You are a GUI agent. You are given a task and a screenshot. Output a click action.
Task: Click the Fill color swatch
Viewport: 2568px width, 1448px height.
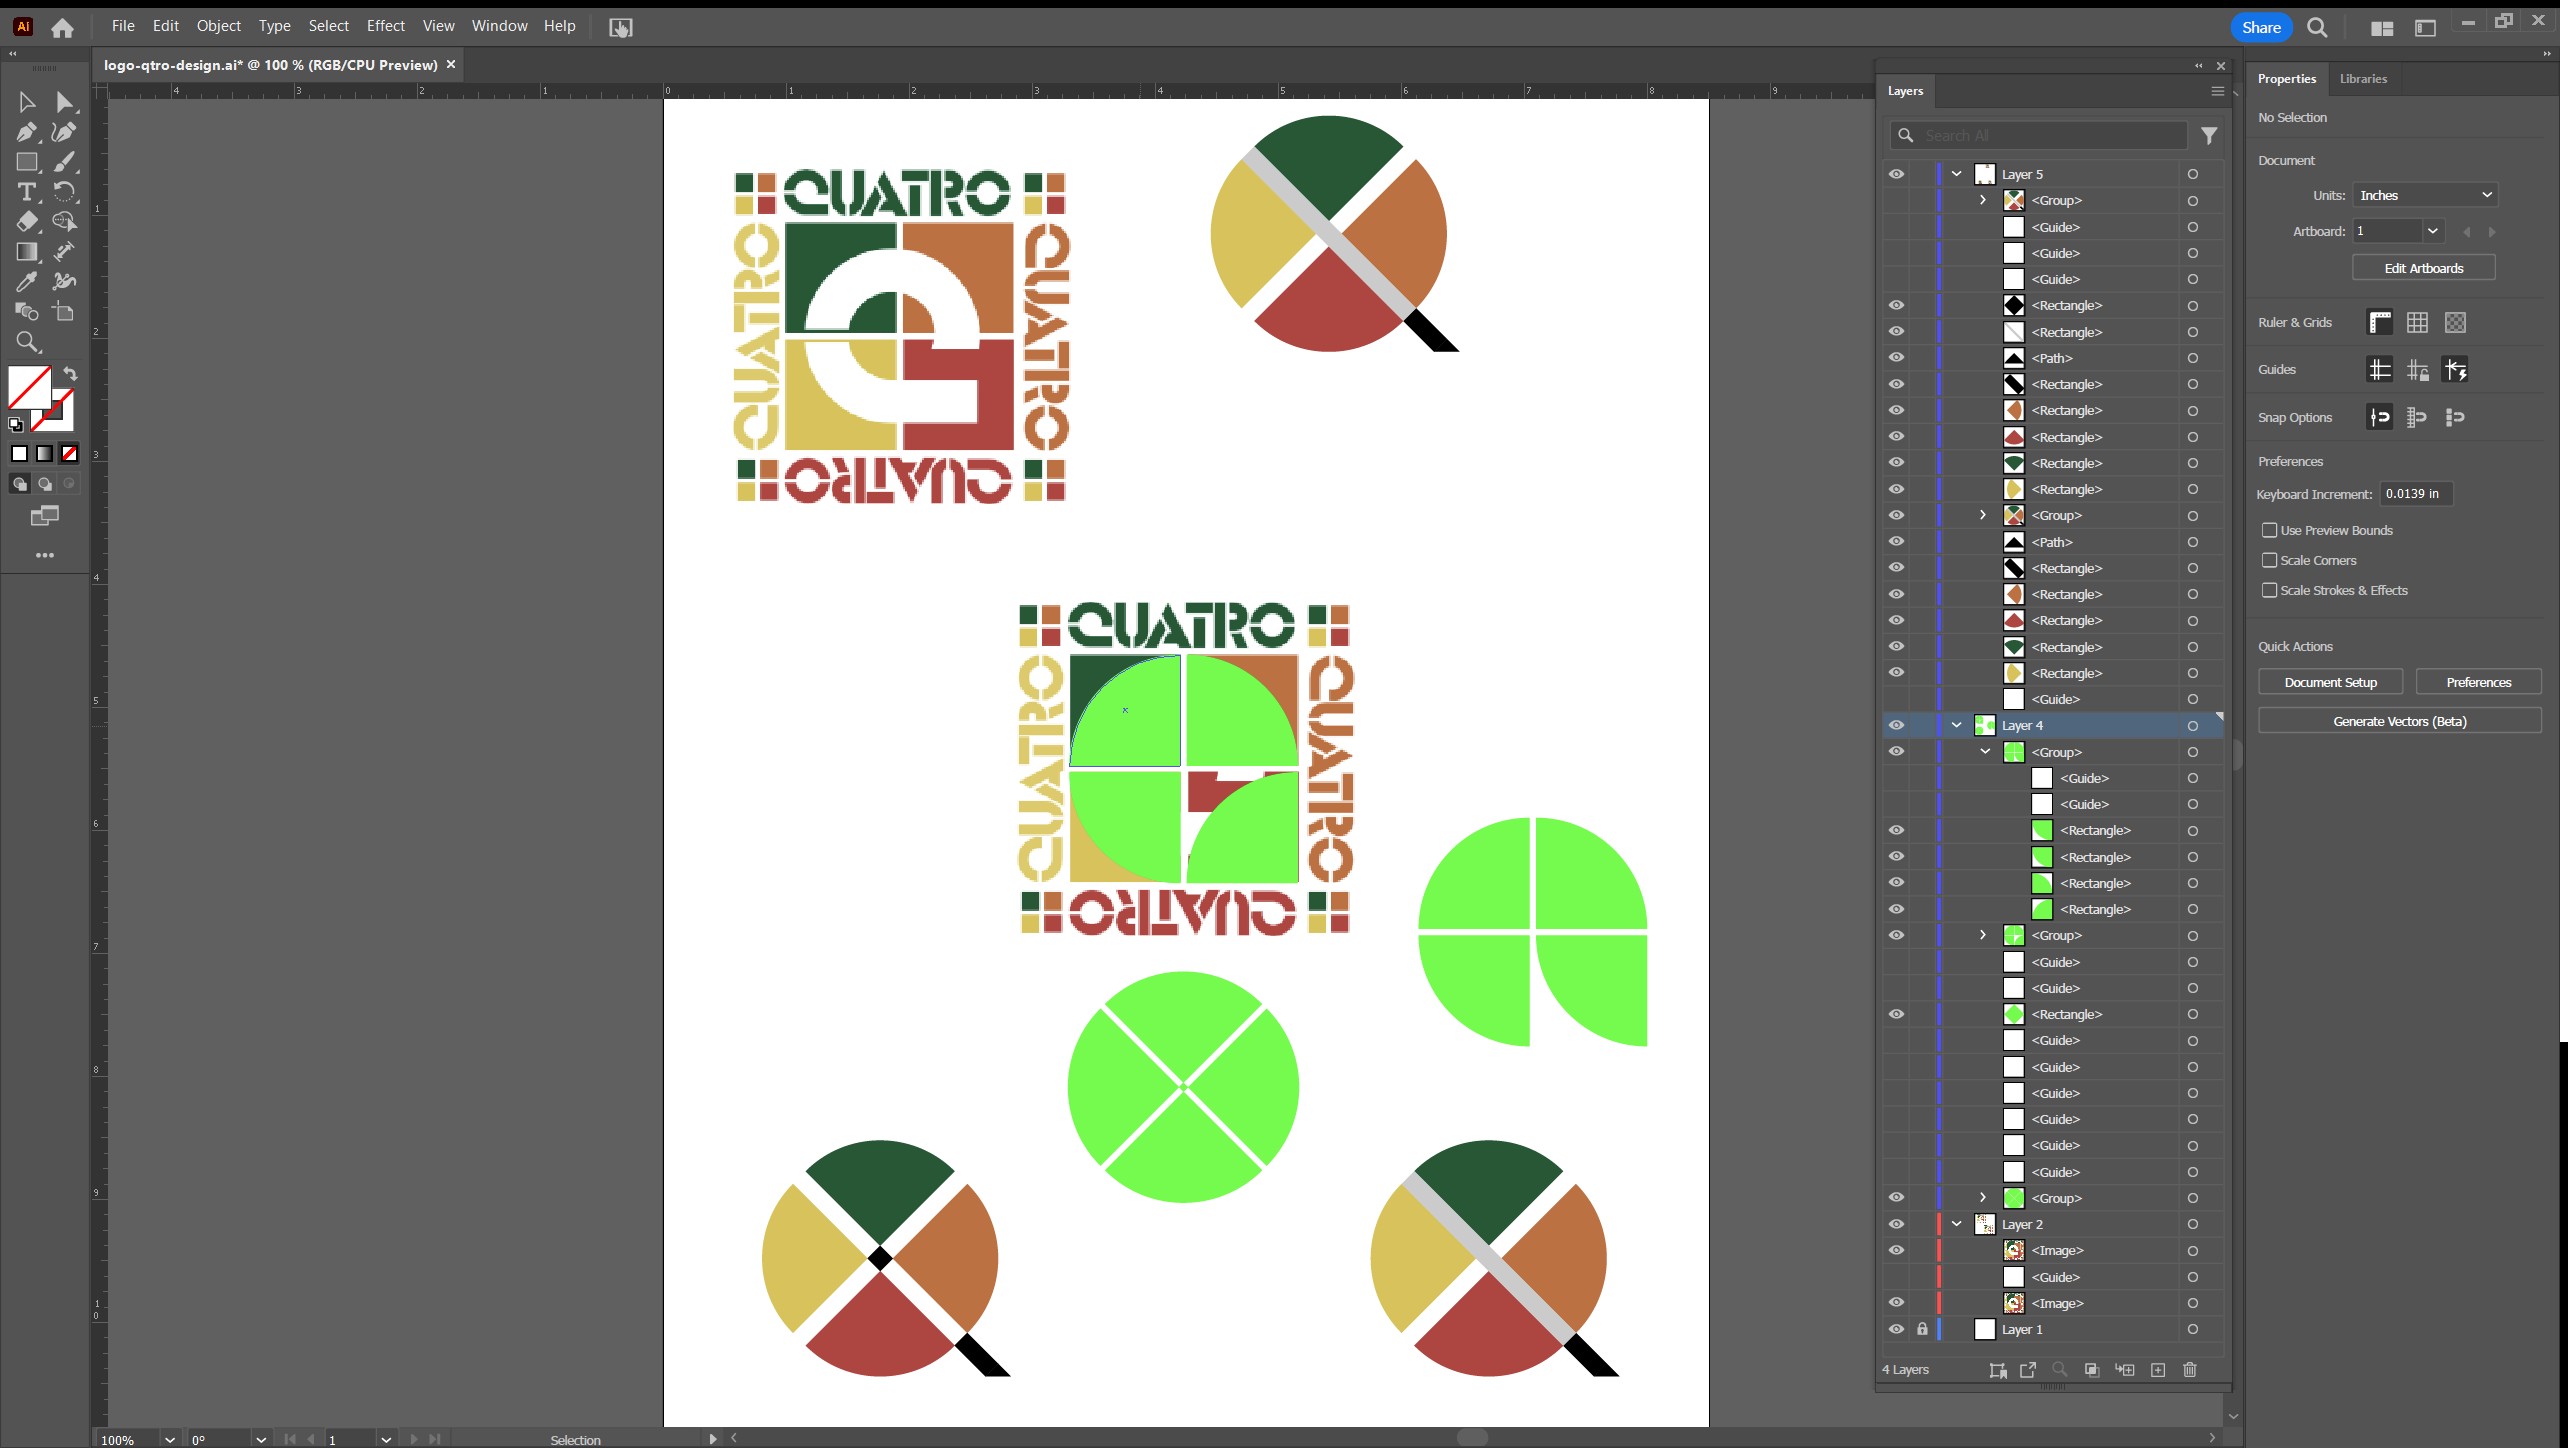click(28, 388)
